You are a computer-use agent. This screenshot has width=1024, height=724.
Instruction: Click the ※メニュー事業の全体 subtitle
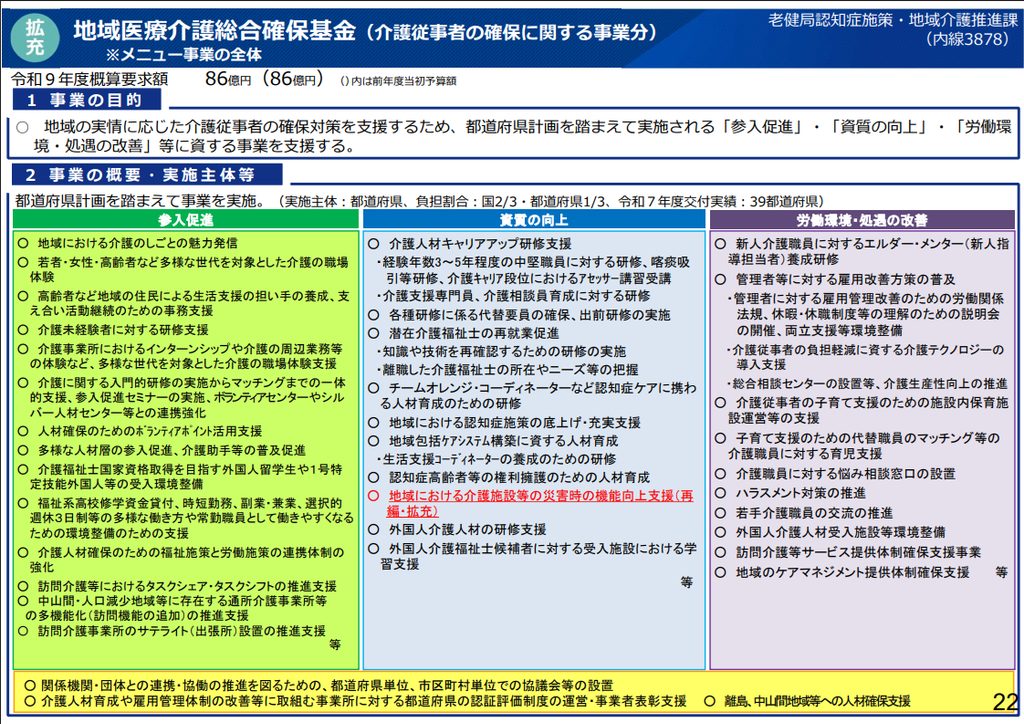[184, 55]
